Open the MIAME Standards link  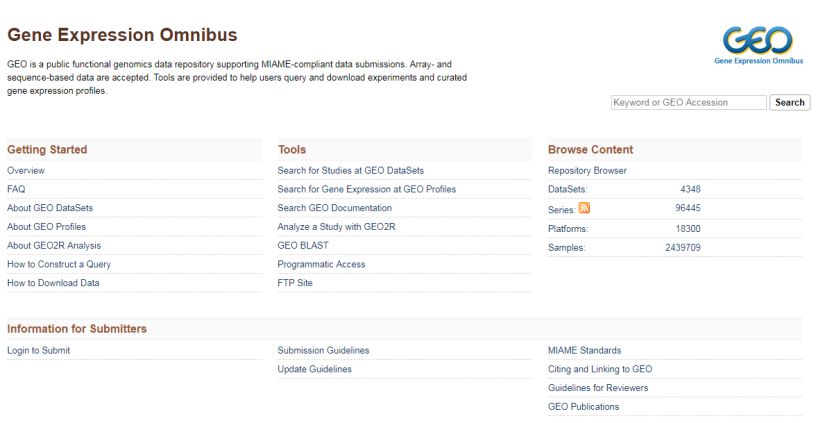585,351
